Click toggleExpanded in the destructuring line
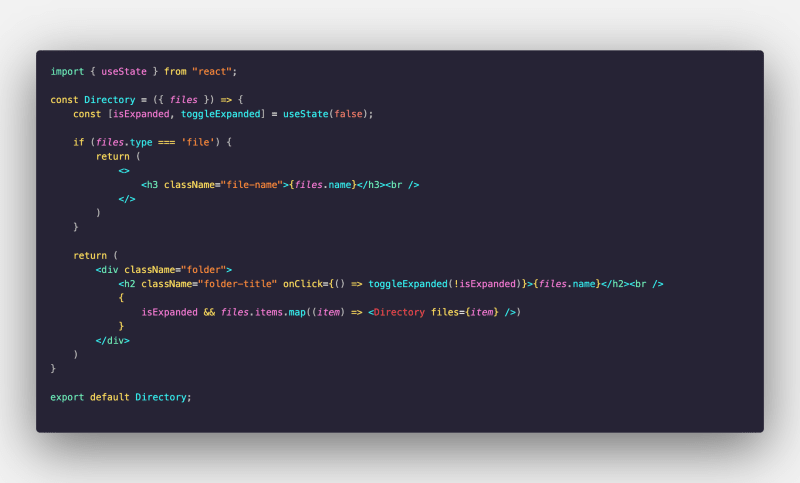Screen dimensions: 800x483 click(221, 114)
